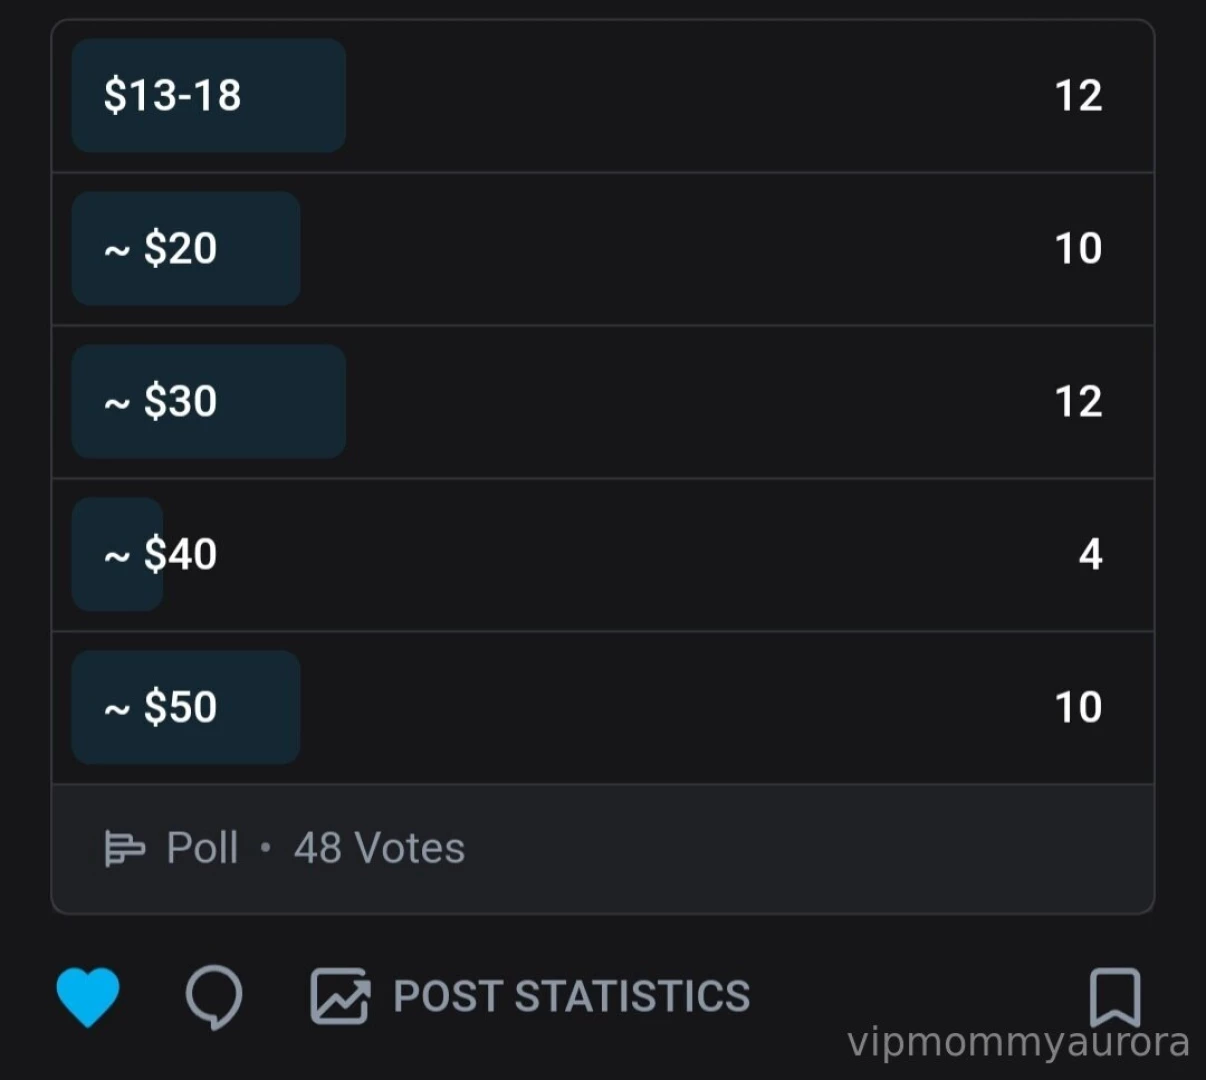Click the post statistics chart icon
Viewport: 1206px width, 1080px height.
pyautogui.click(x=340, y=996)
